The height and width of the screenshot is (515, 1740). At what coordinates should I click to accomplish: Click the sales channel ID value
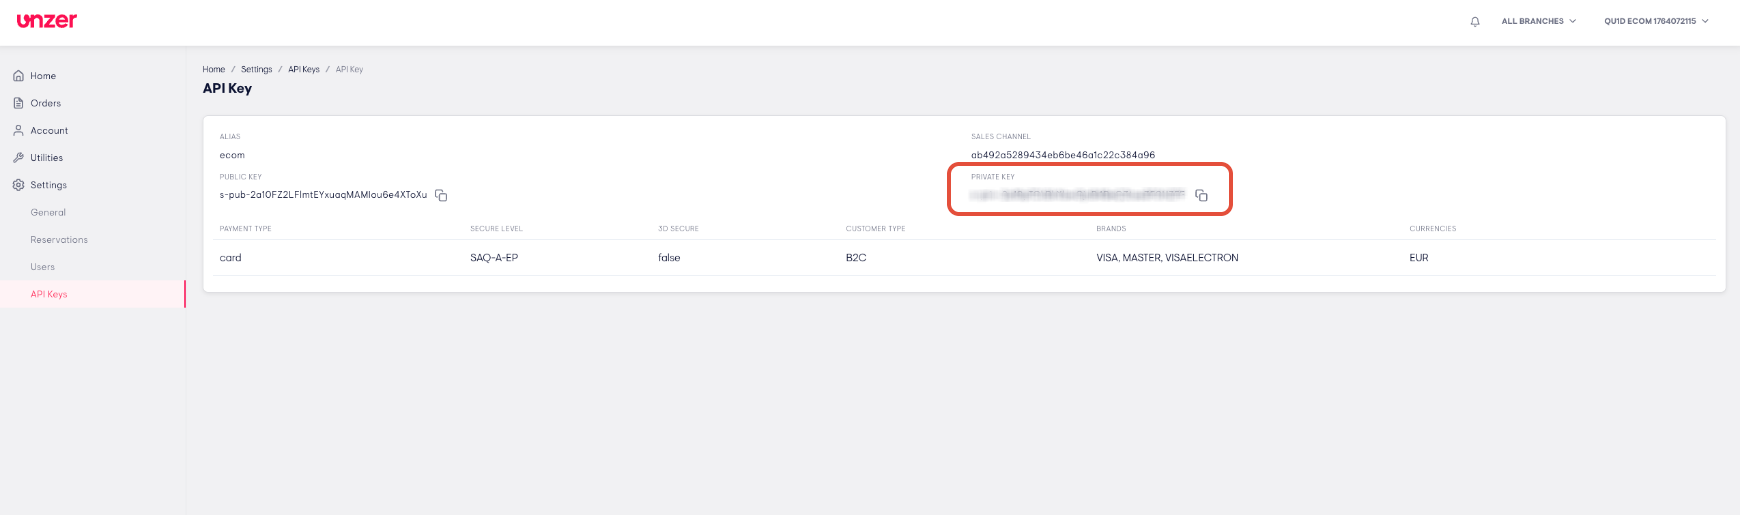pyautogui.click(x=1063, y=155)
